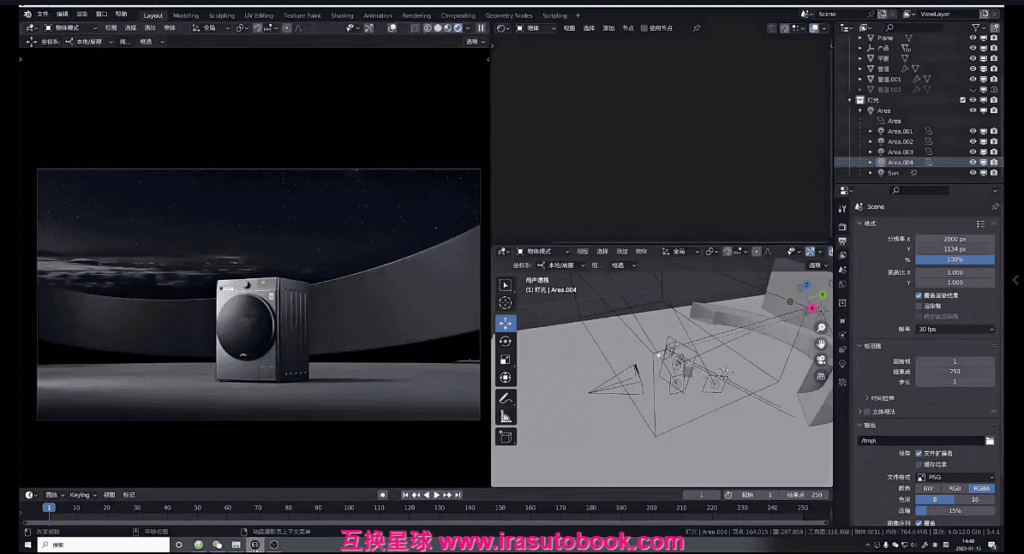Toggle the 文件扩展名 checkbox
1024x554 pixels.
pyautogui.click(x=919, y=453)
